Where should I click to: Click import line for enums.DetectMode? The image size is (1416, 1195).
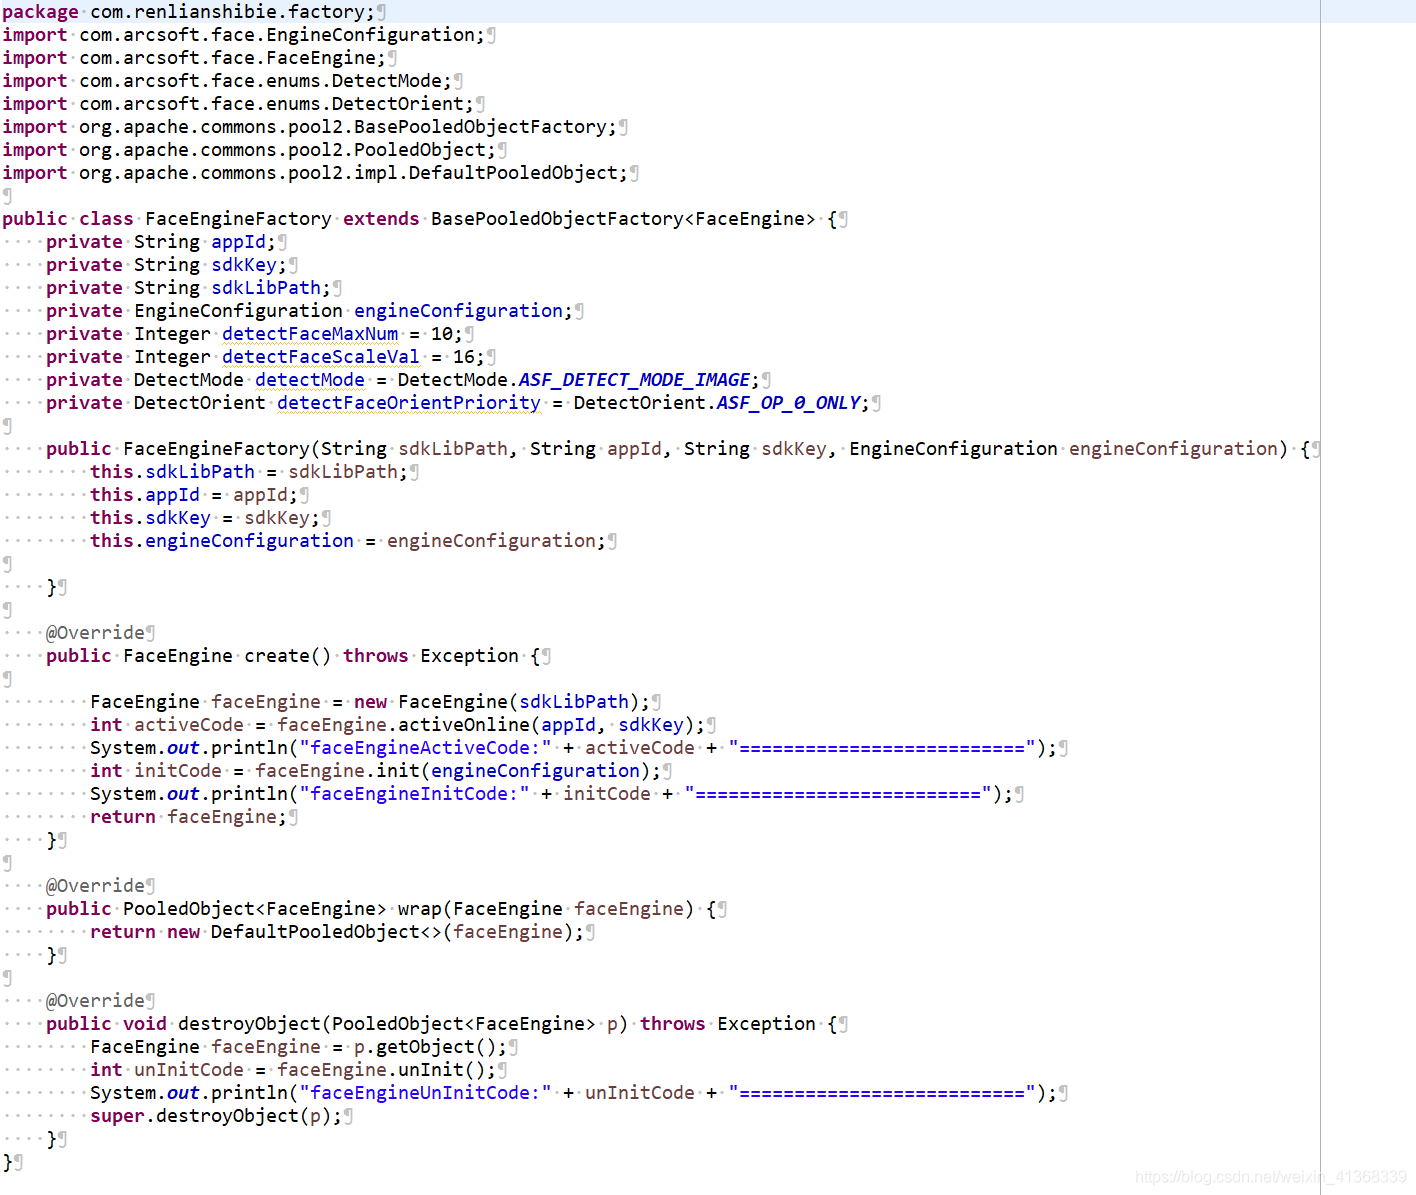click(227, 81)
